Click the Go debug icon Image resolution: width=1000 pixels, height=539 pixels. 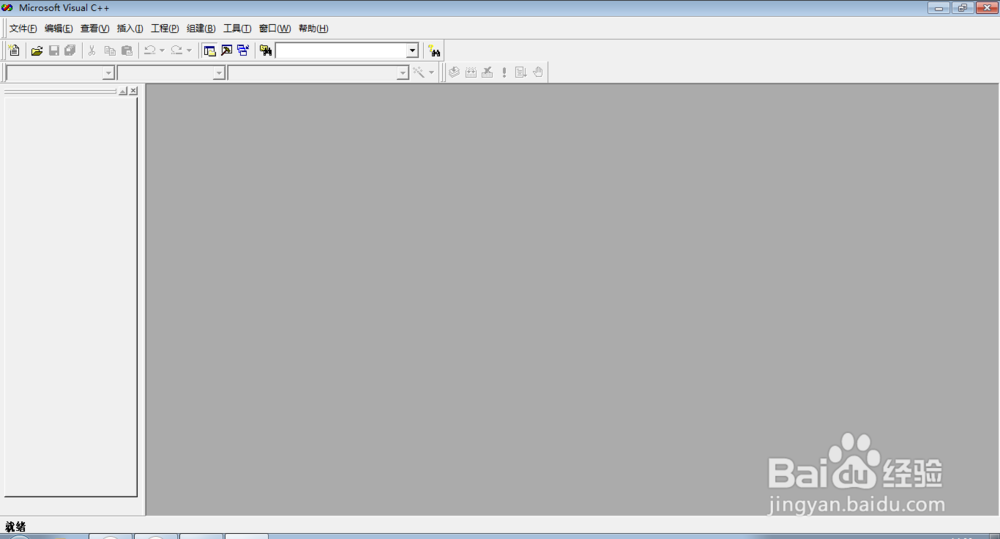click(520, 72)
